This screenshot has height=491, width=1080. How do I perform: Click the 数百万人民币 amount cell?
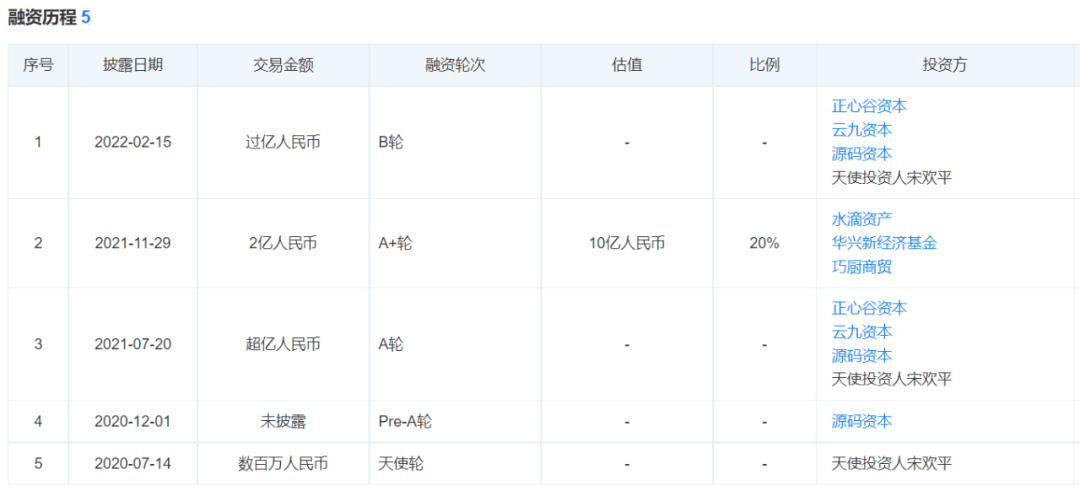(x=283, y=463)
